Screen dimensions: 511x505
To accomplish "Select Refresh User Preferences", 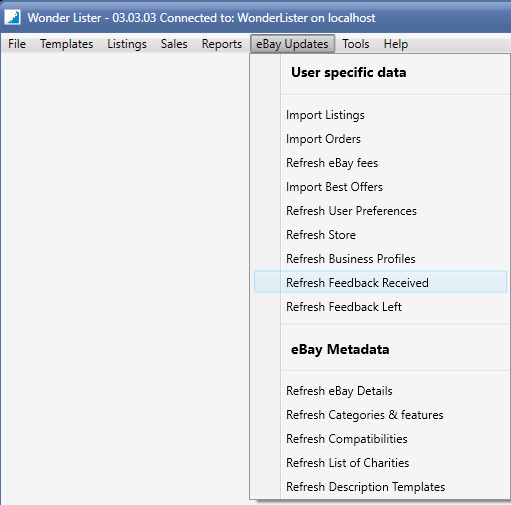I will click(x=380, y=211).
